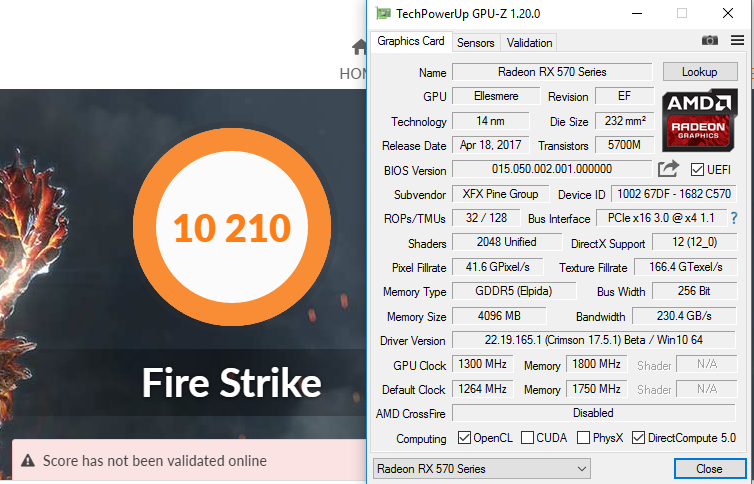Click the Bus Interface value PCIe x16 3.0

click(662, 218)
